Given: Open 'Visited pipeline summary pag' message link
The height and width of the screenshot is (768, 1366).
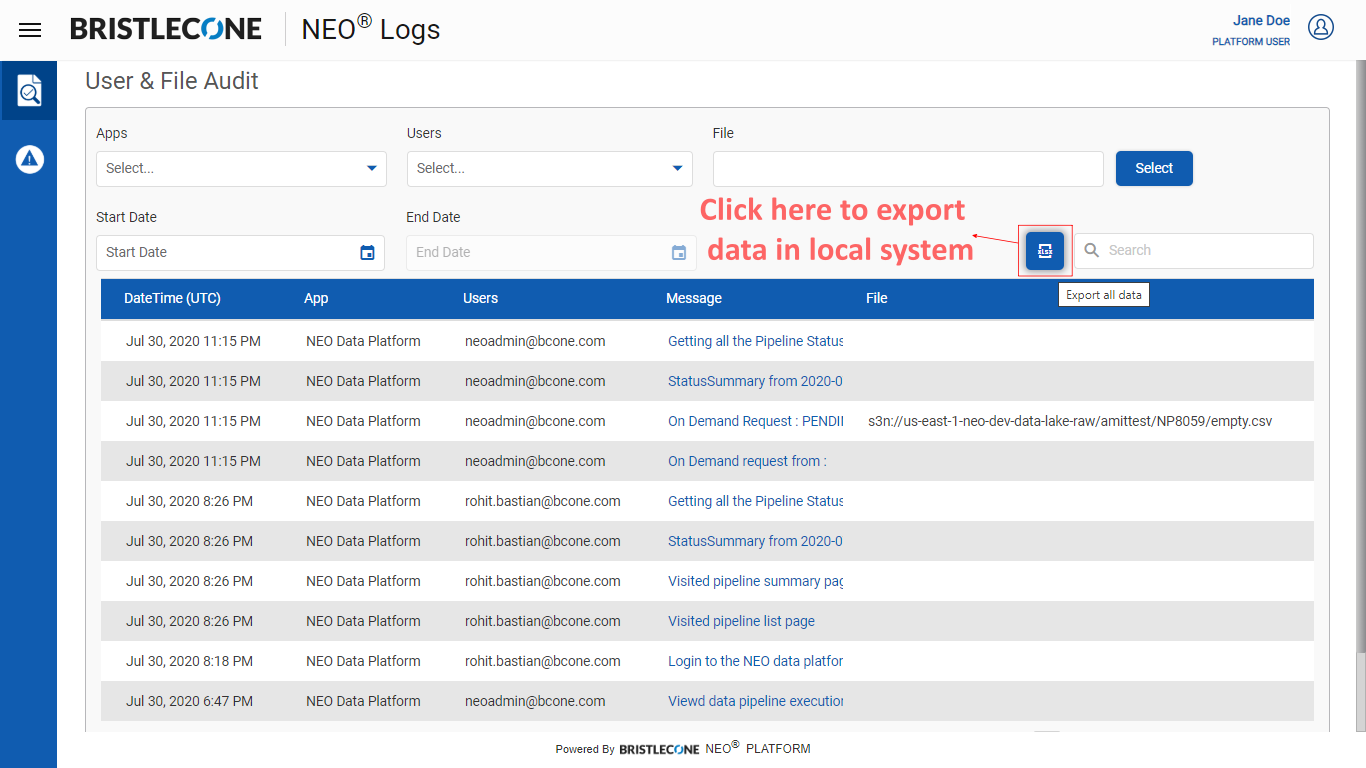Looking at the screenshot, I should click(756, 581).
